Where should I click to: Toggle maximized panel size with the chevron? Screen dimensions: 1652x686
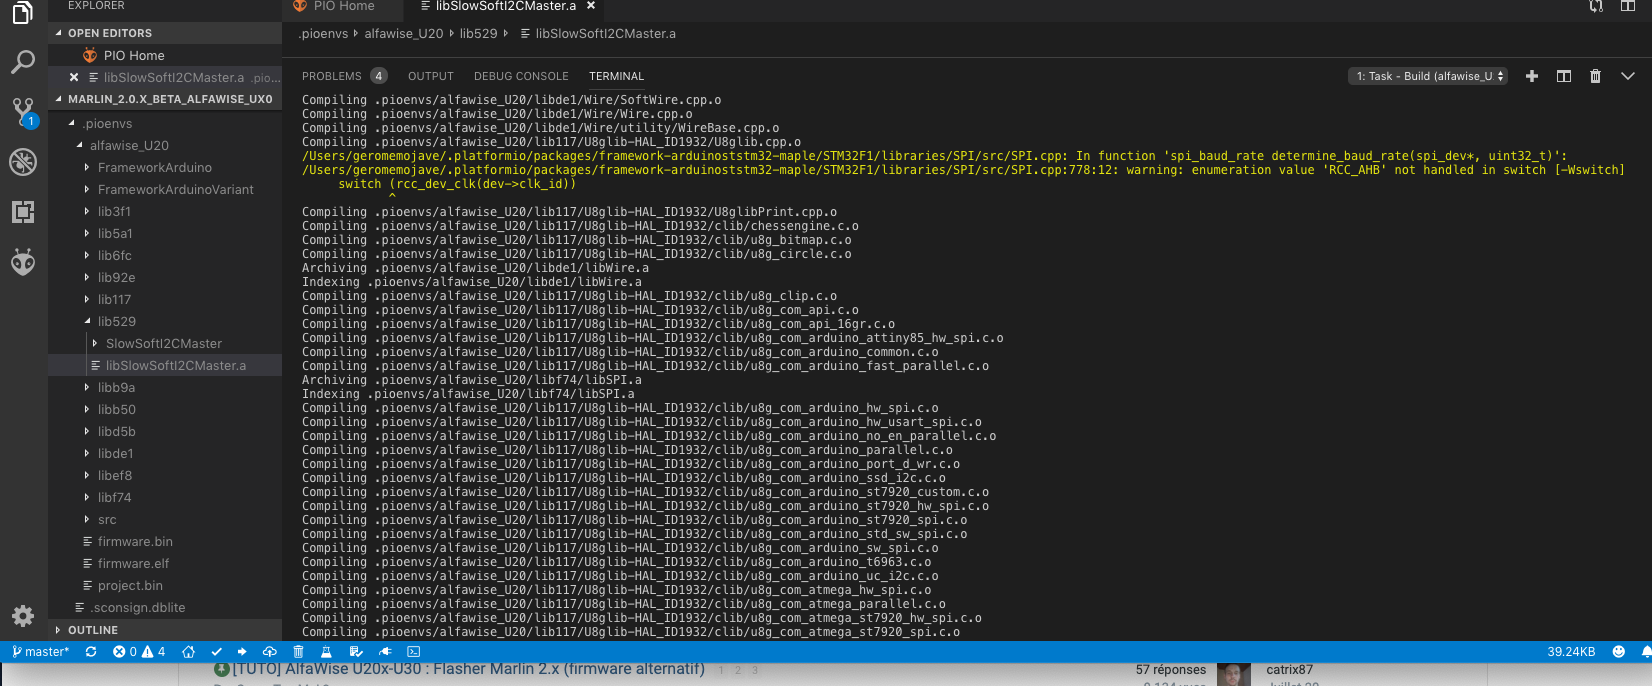coord(1627,76)
